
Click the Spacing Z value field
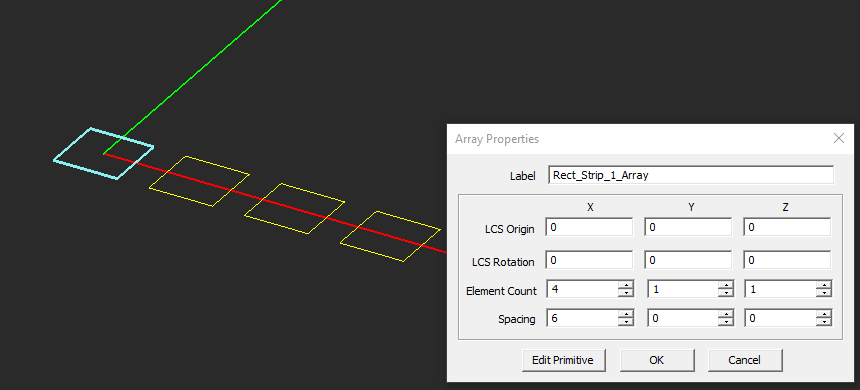780,318
